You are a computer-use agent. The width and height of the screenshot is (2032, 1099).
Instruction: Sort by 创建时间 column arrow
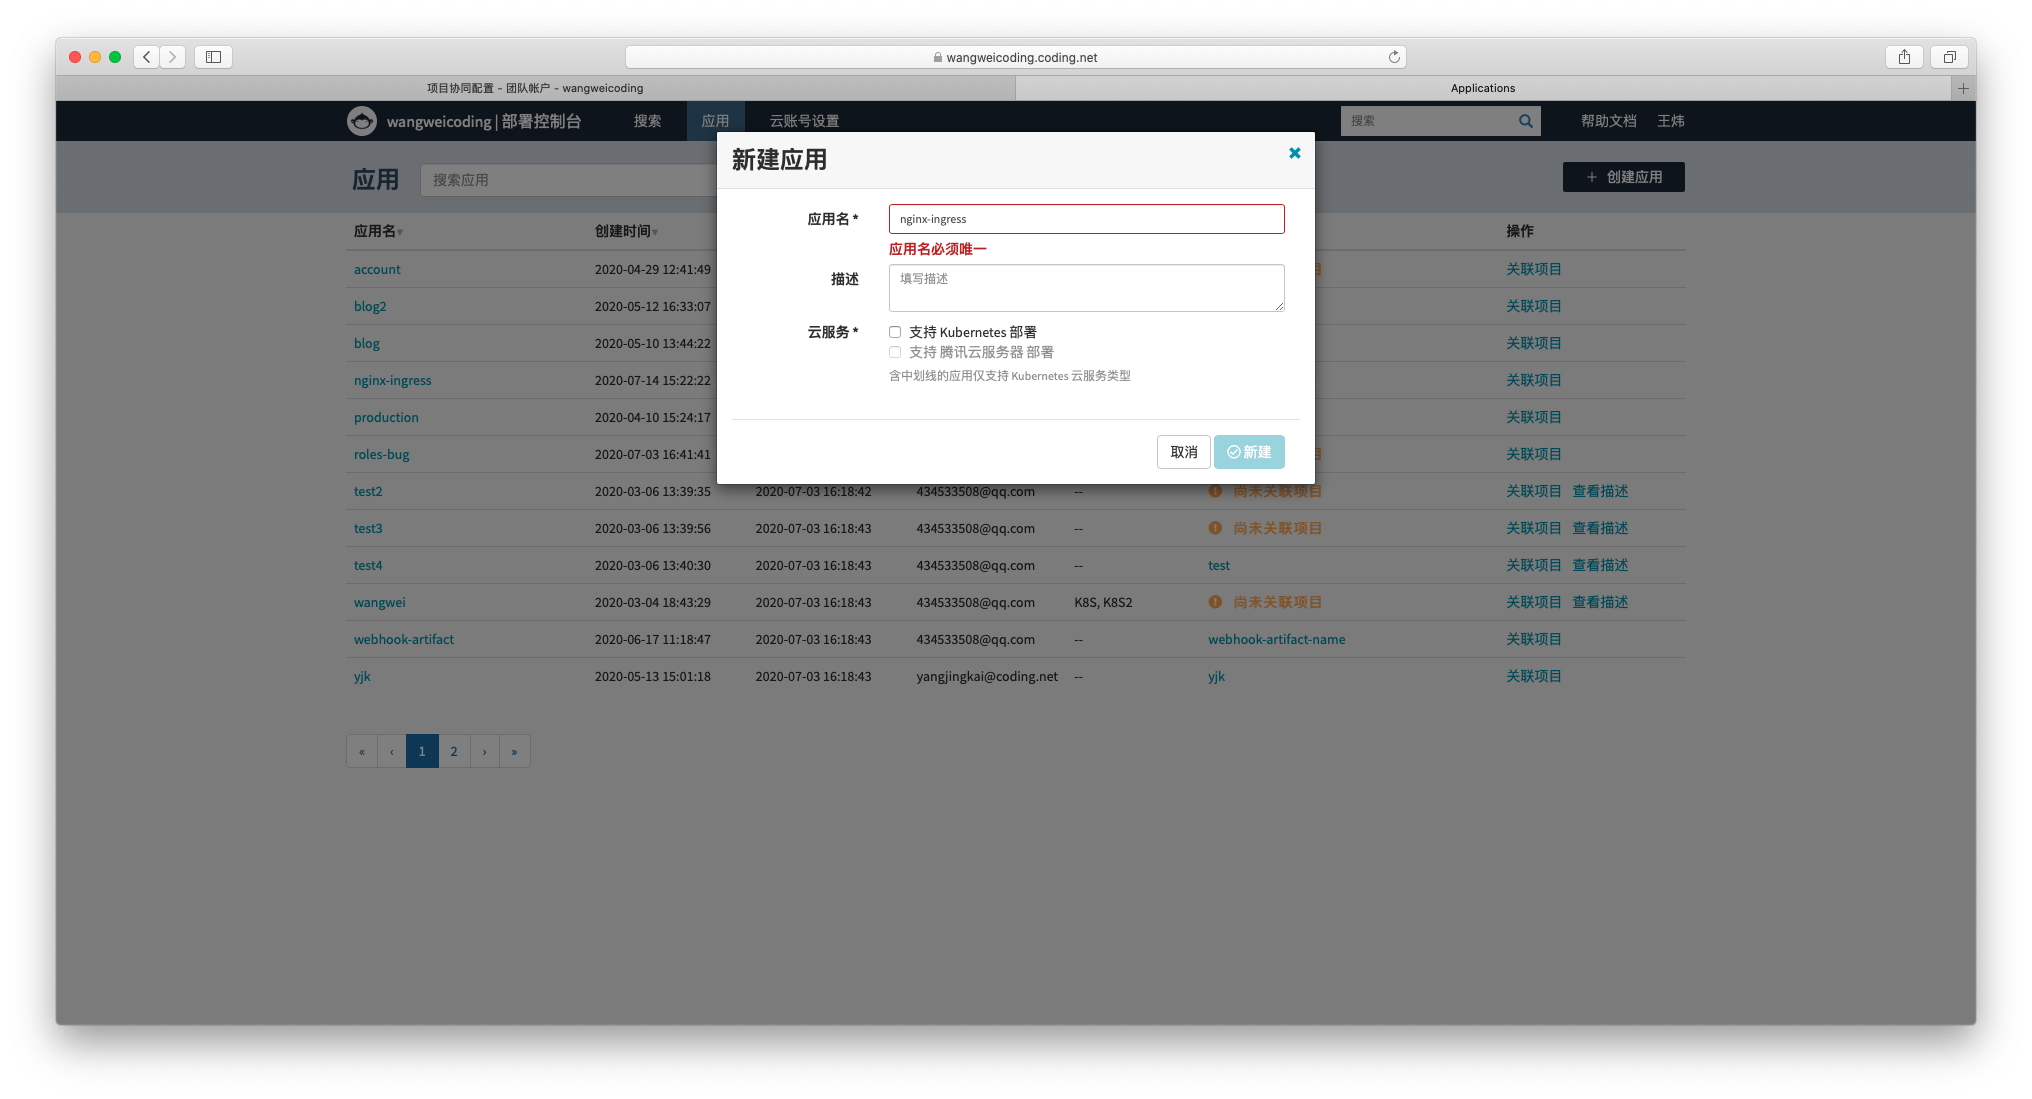(x=655, y=232)
